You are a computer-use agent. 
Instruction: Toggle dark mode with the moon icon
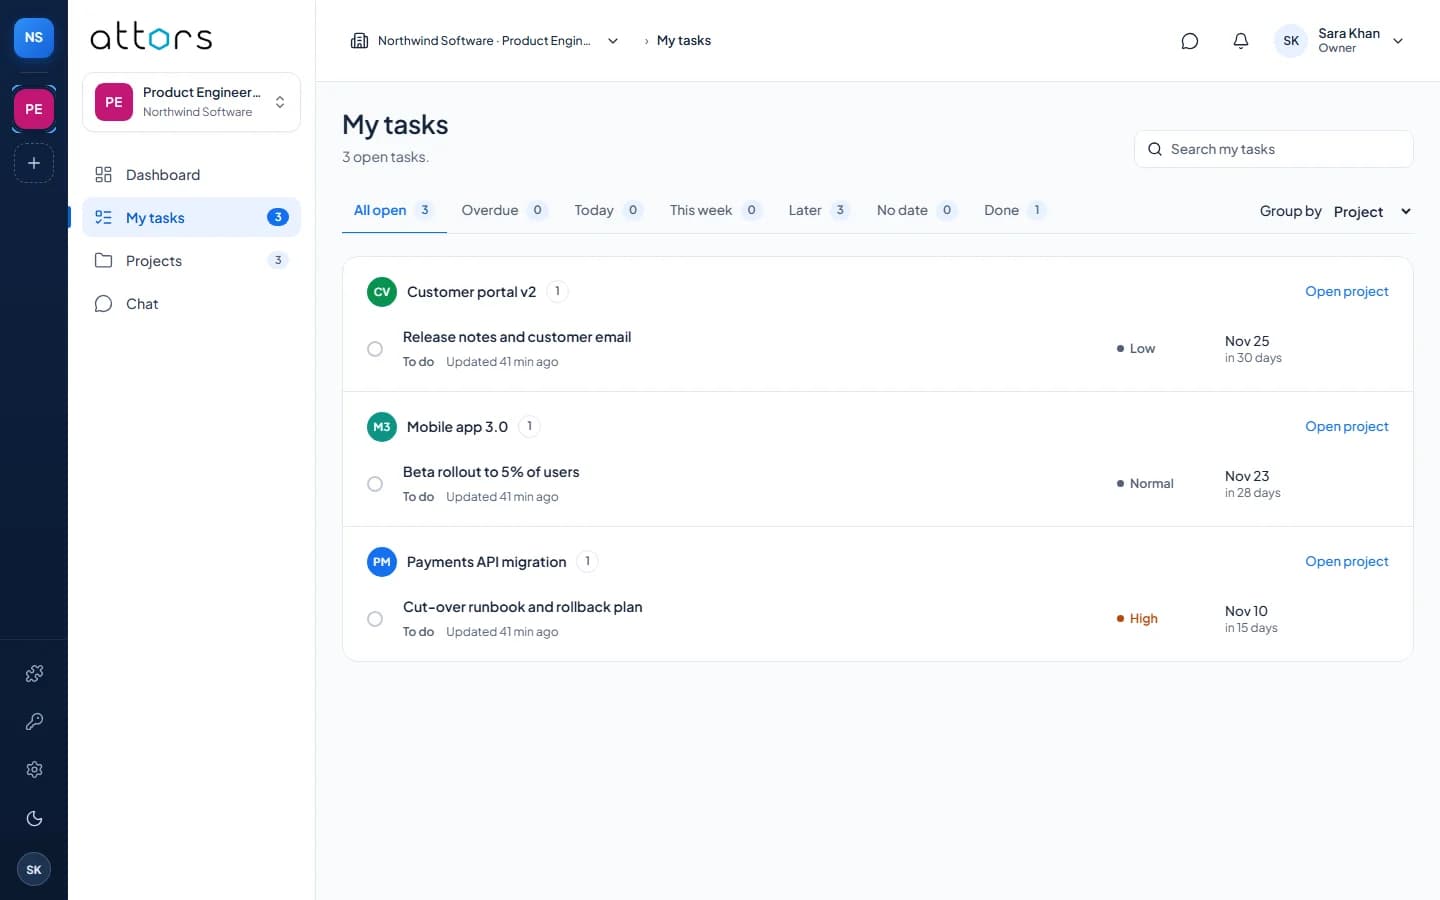point(34,818)
